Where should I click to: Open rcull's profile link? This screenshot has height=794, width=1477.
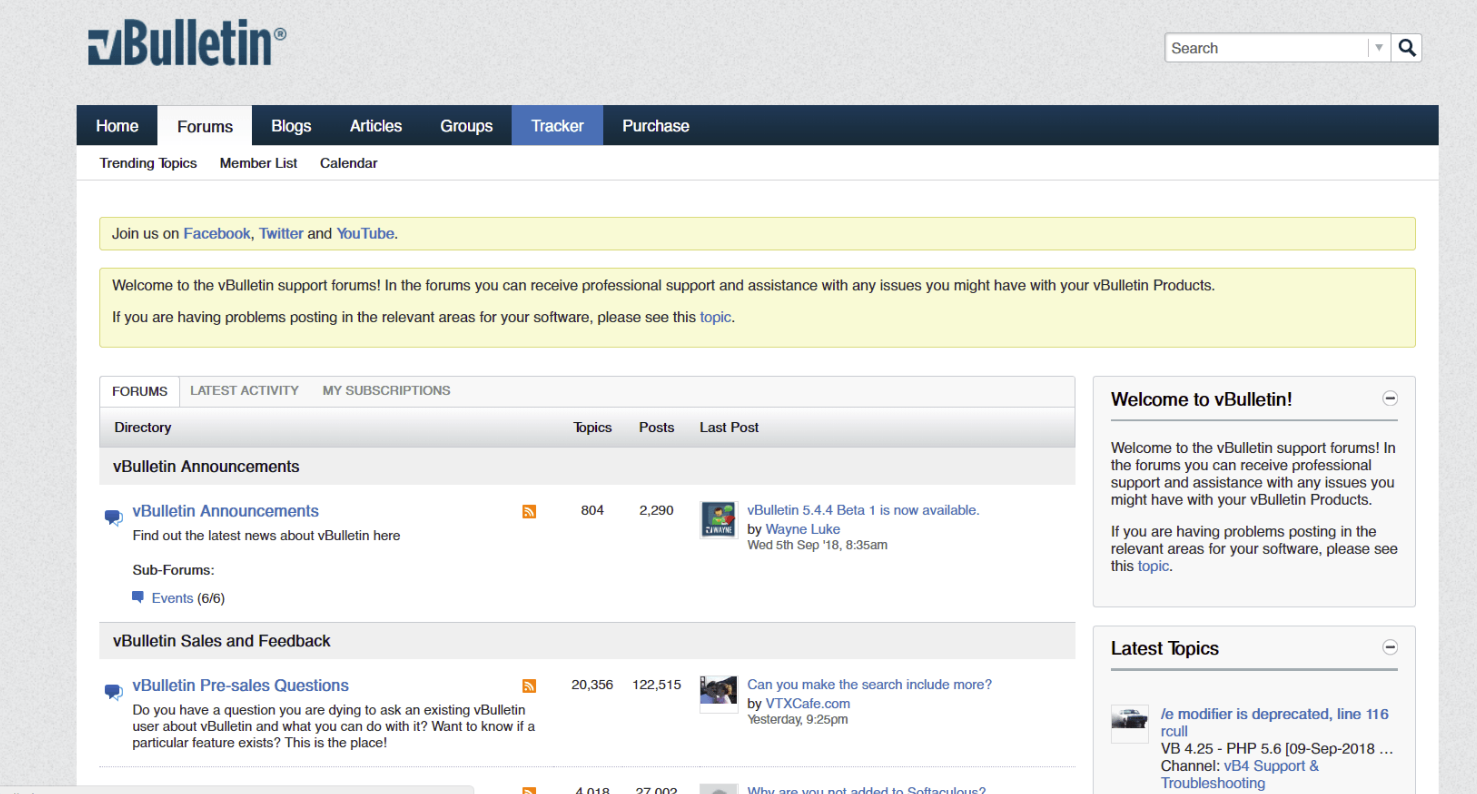[x=1175, y=731]
